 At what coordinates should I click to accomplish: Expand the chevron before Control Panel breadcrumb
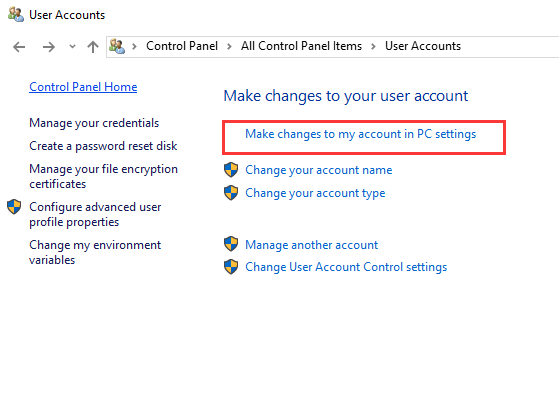tap(134, 46)
